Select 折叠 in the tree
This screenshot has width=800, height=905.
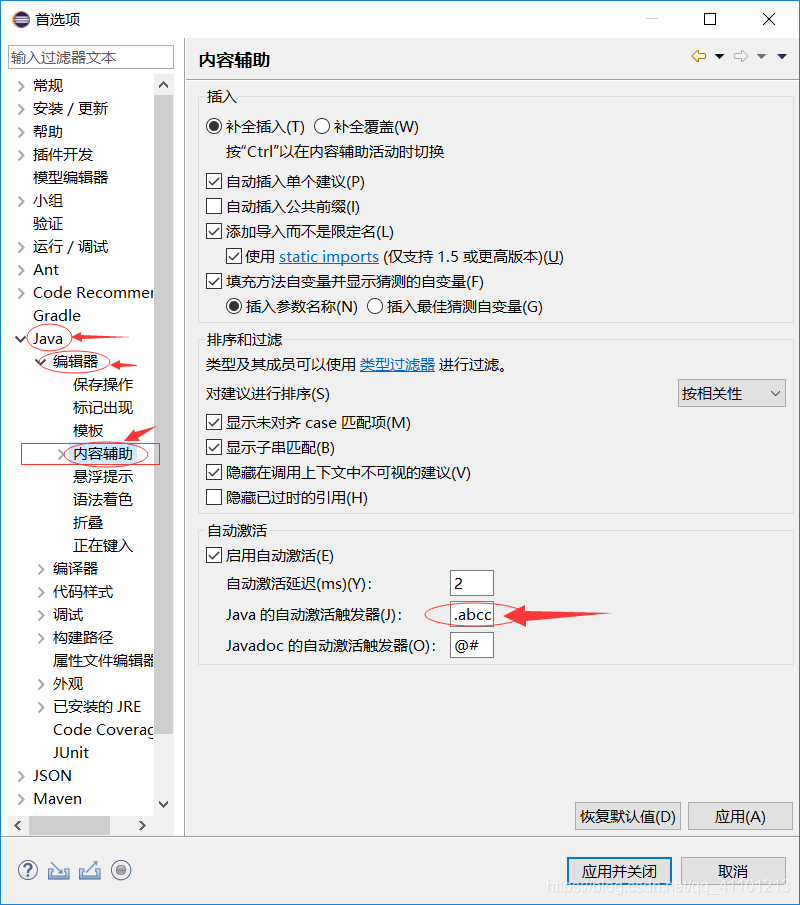pyautogui.click(x=88, y=522)
